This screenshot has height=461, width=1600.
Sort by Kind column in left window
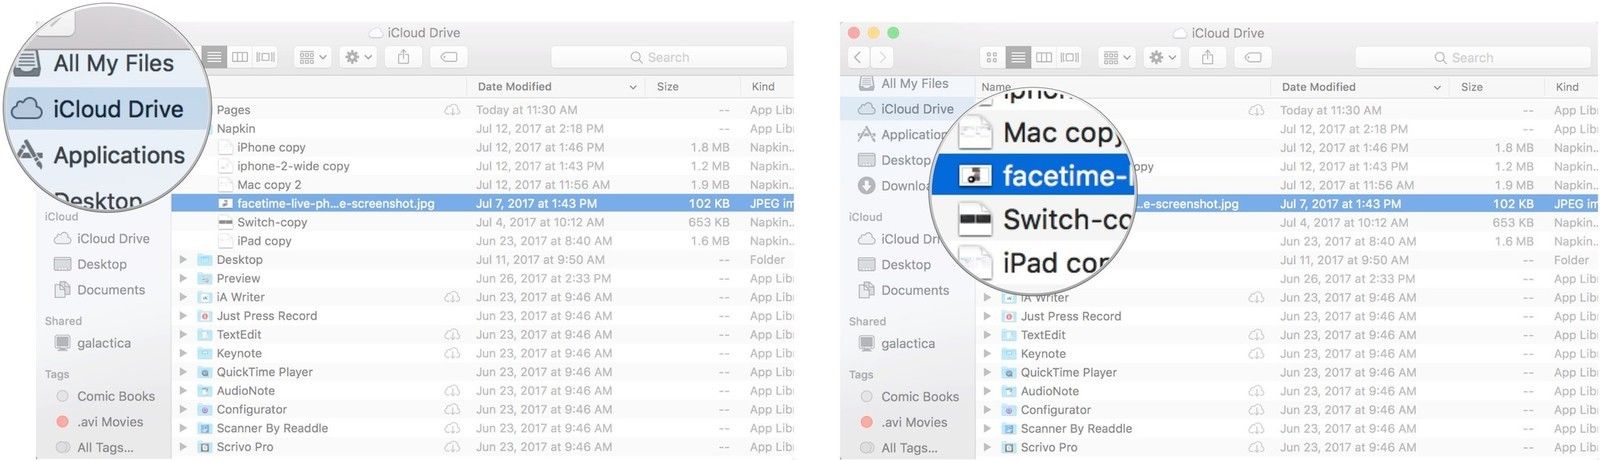(x=768, y=87)
